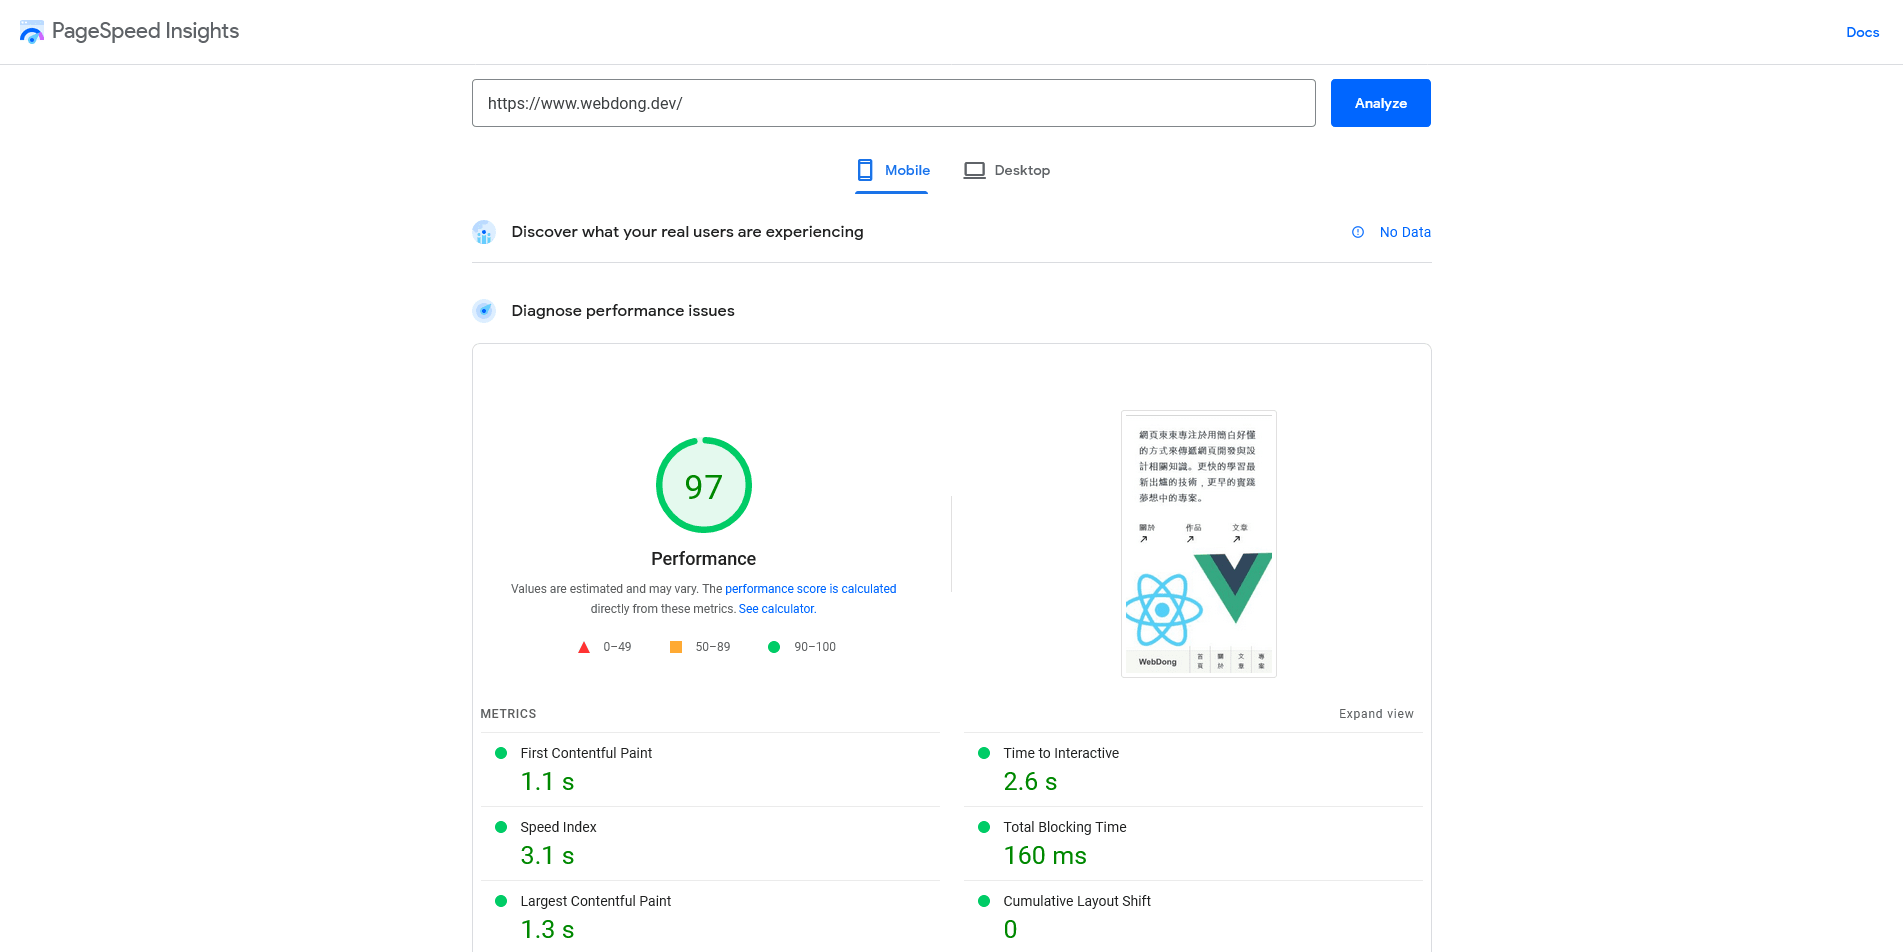This screenshot has width=1903, height=952.
Task: Click the mobile phone icon
Action: pyautogui.click(x=865, y=170)
